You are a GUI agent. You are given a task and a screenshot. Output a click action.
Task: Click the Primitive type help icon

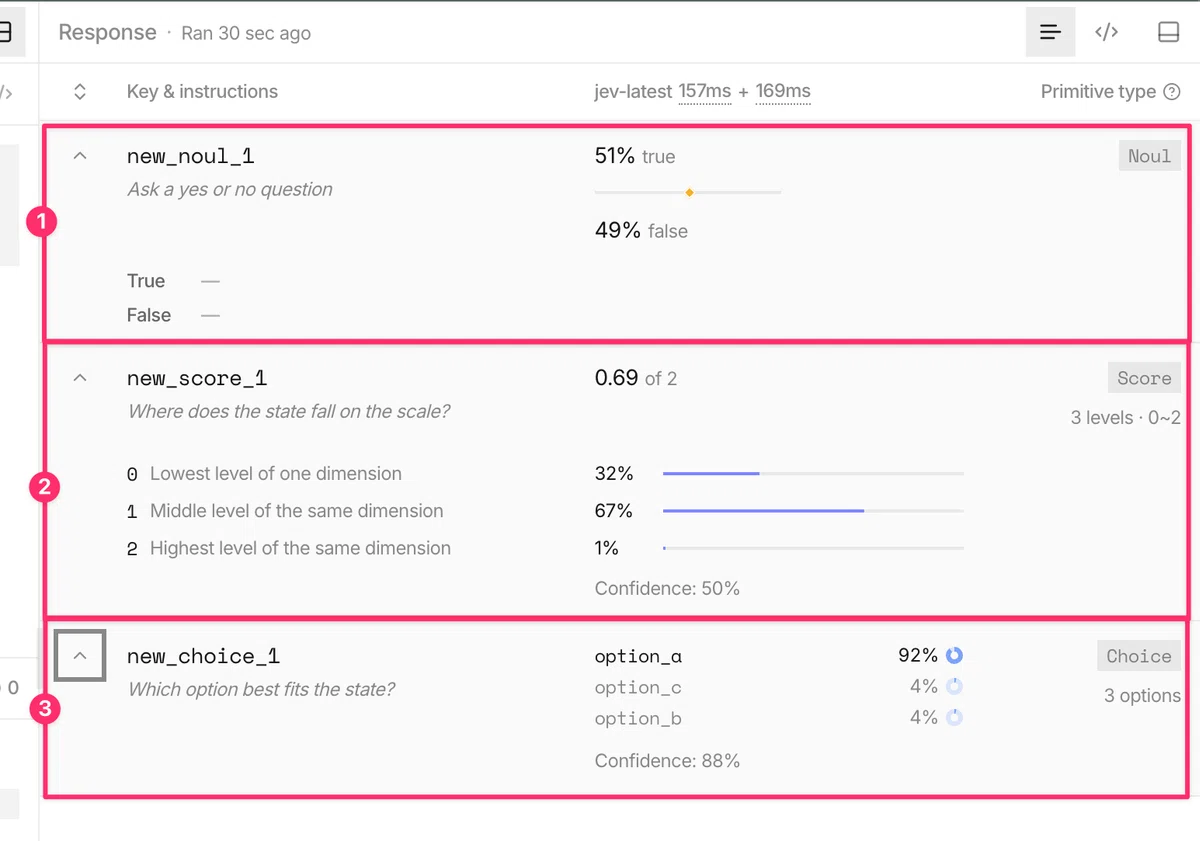[x=1173, y=92]
